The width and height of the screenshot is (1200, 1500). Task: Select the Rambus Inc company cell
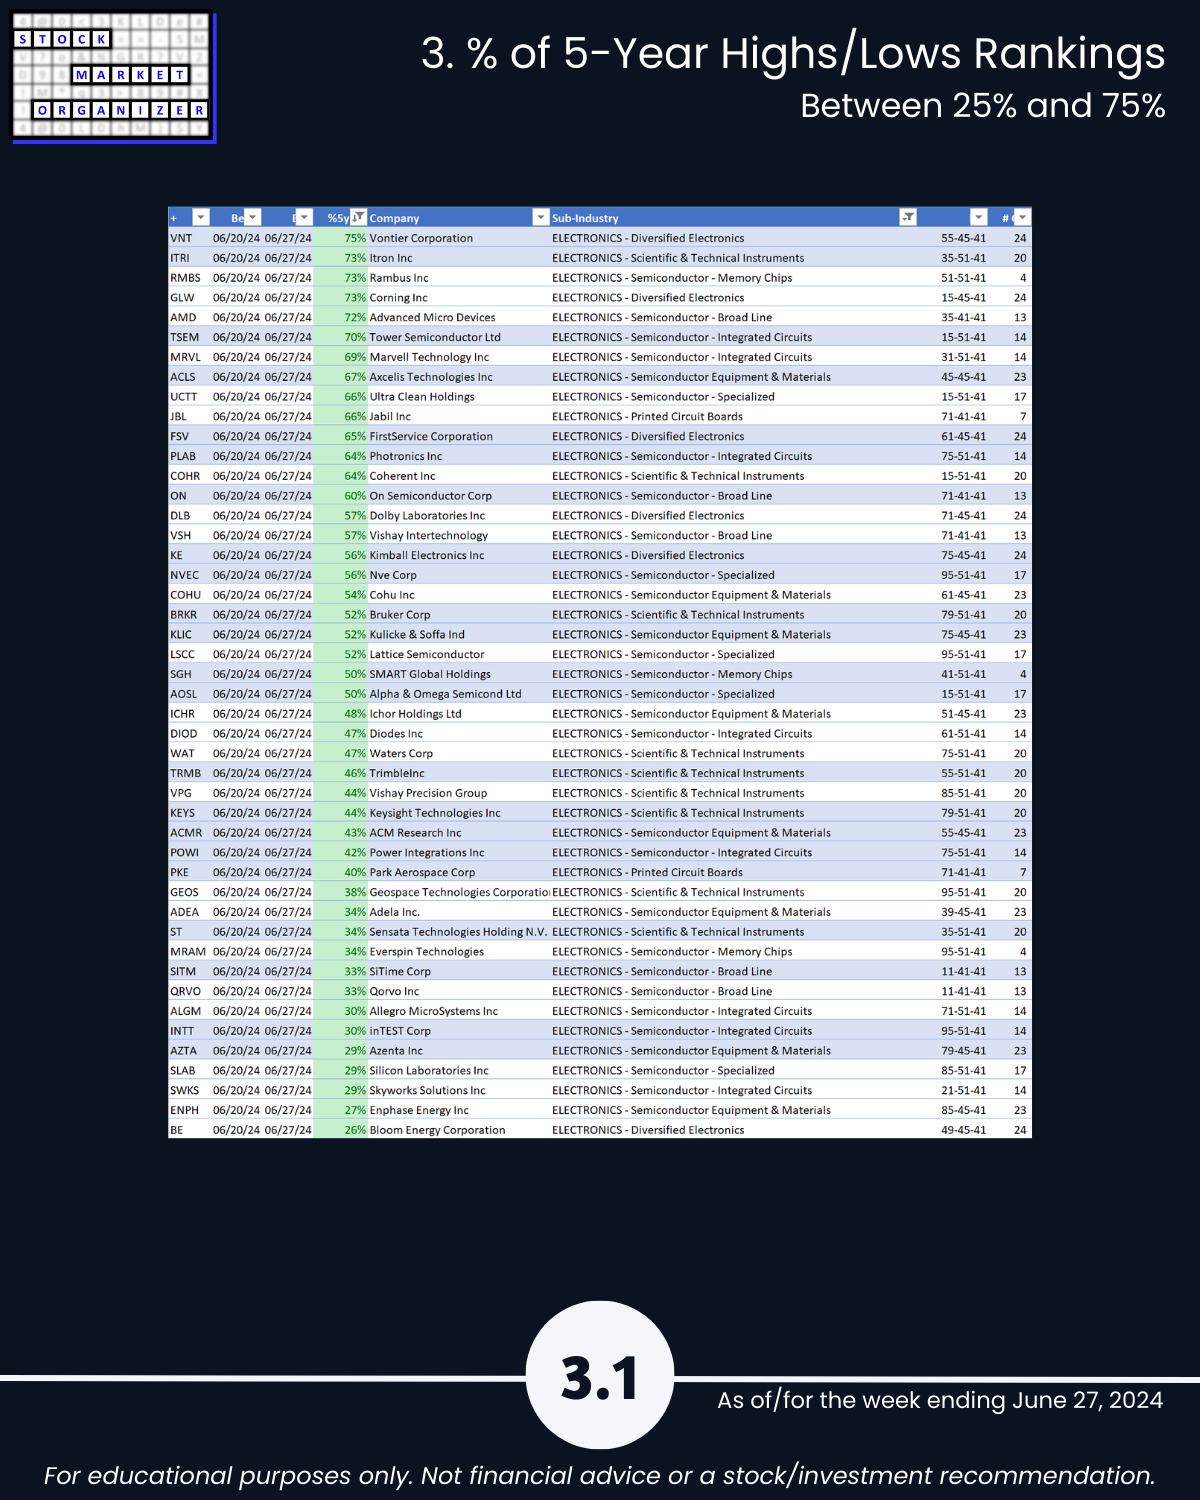click(x=399, y=278)
